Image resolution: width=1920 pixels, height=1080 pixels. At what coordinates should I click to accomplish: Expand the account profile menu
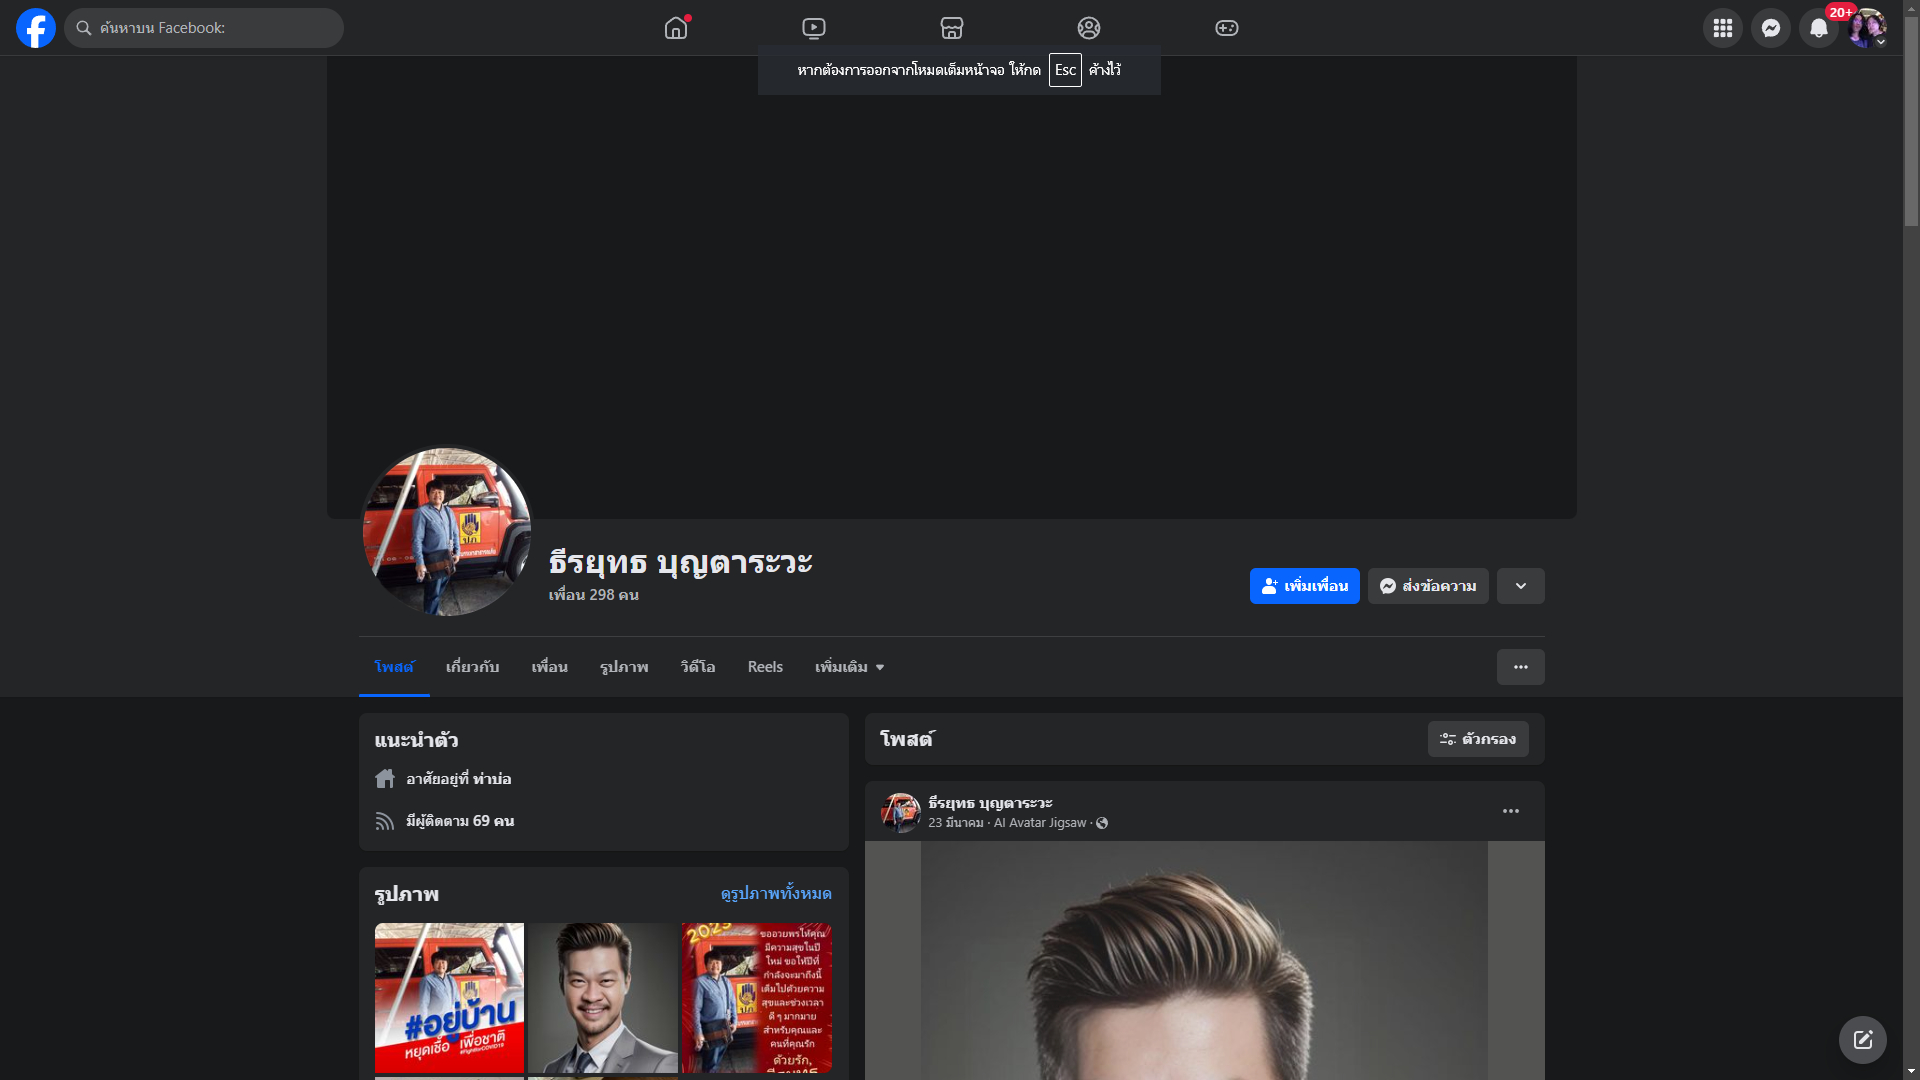(1867, 28)
